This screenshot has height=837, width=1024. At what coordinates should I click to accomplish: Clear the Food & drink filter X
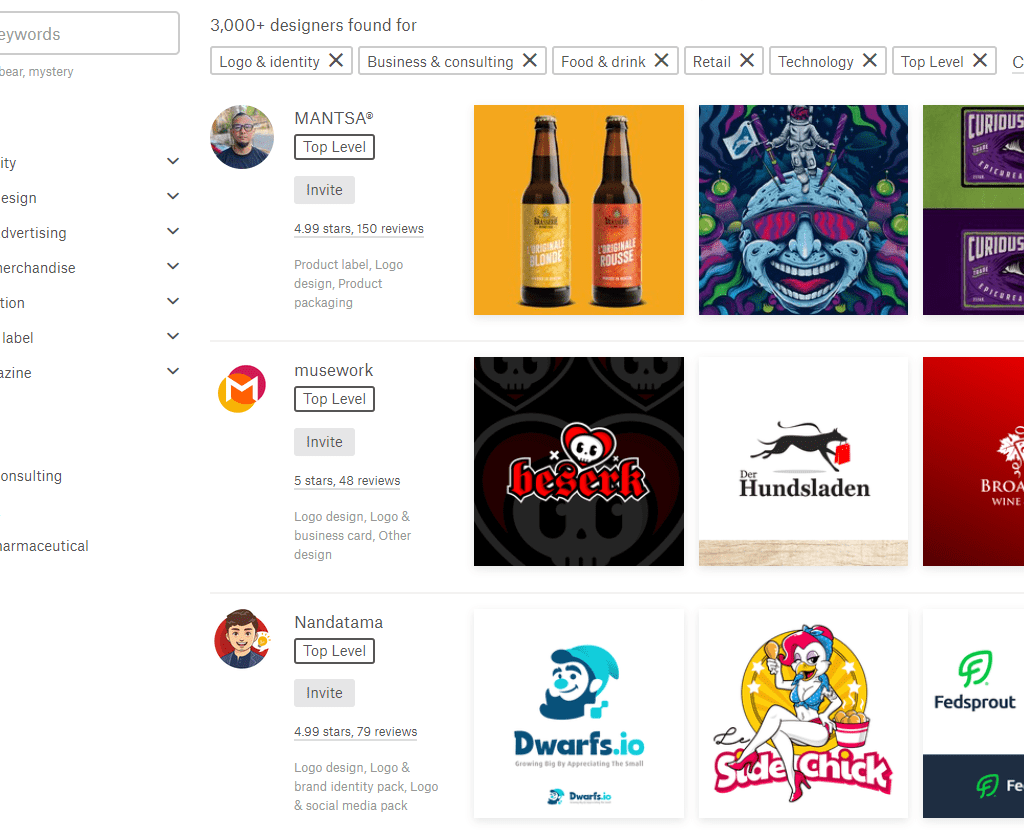click(662, 61)
